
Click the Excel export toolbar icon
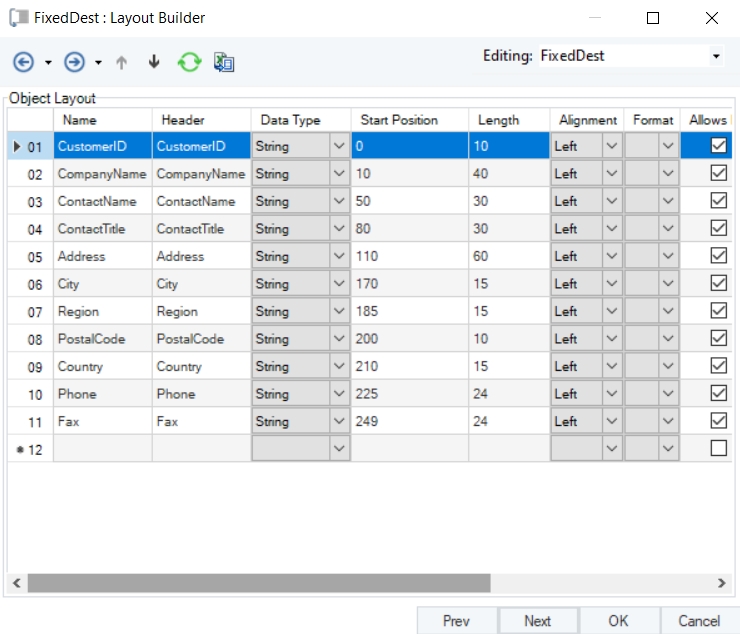224,62
